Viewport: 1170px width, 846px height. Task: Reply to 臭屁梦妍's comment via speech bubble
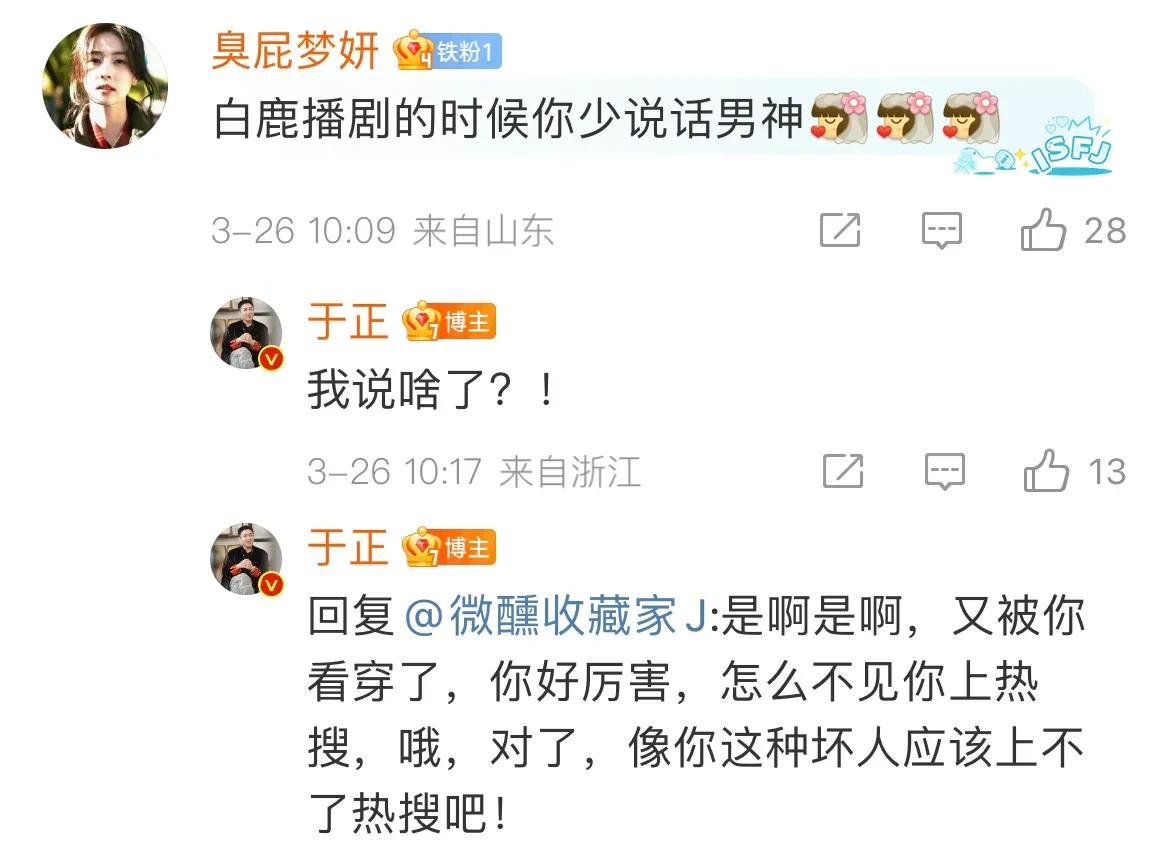(x=942, y=230)
